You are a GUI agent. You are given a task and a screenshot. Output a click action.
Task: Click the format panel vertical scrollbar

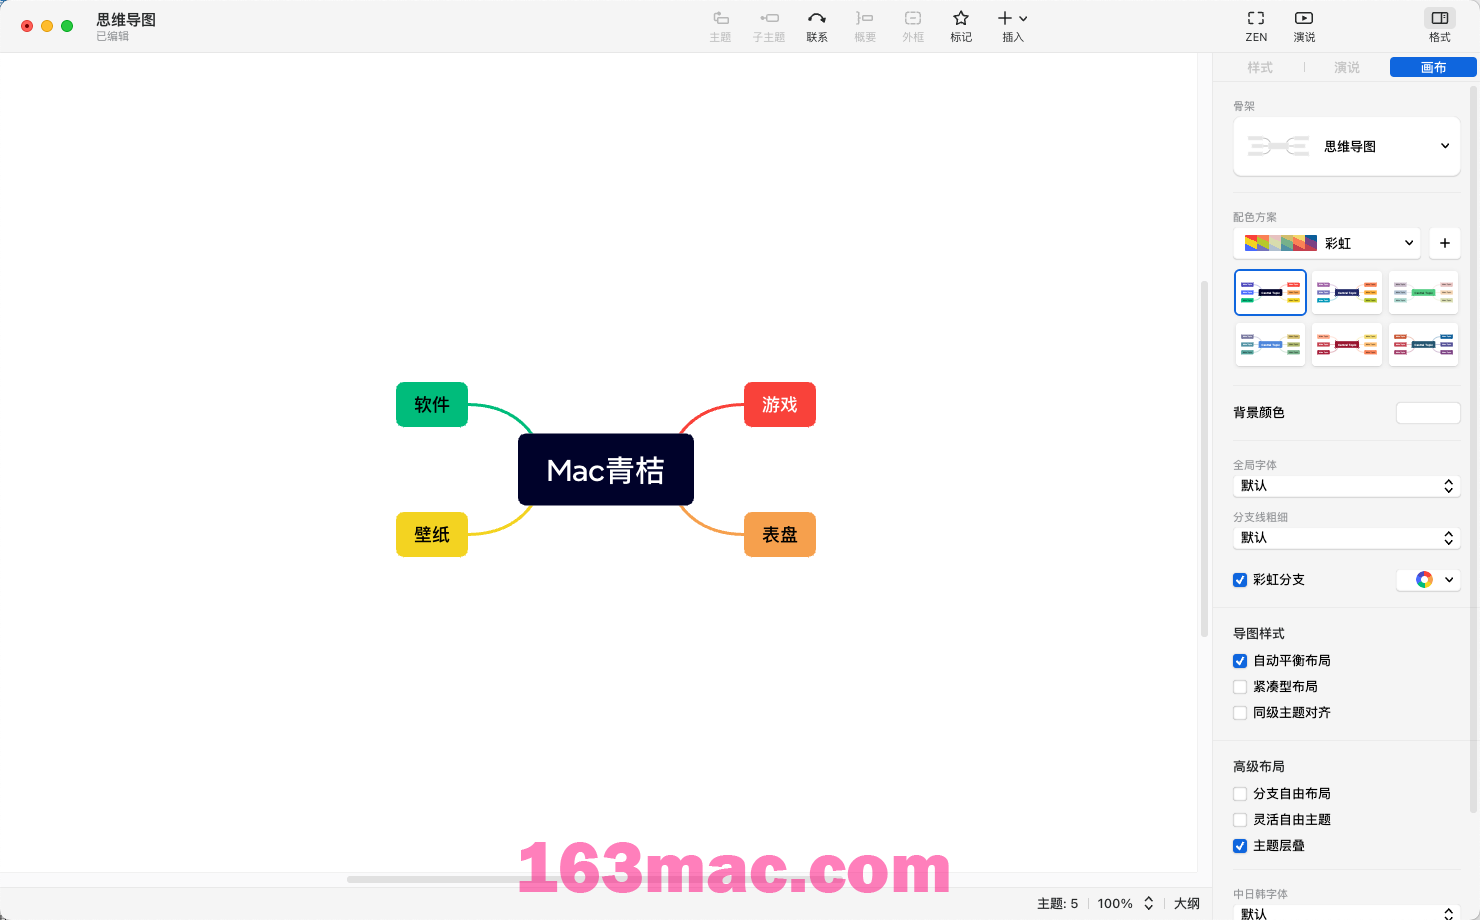1474,449
